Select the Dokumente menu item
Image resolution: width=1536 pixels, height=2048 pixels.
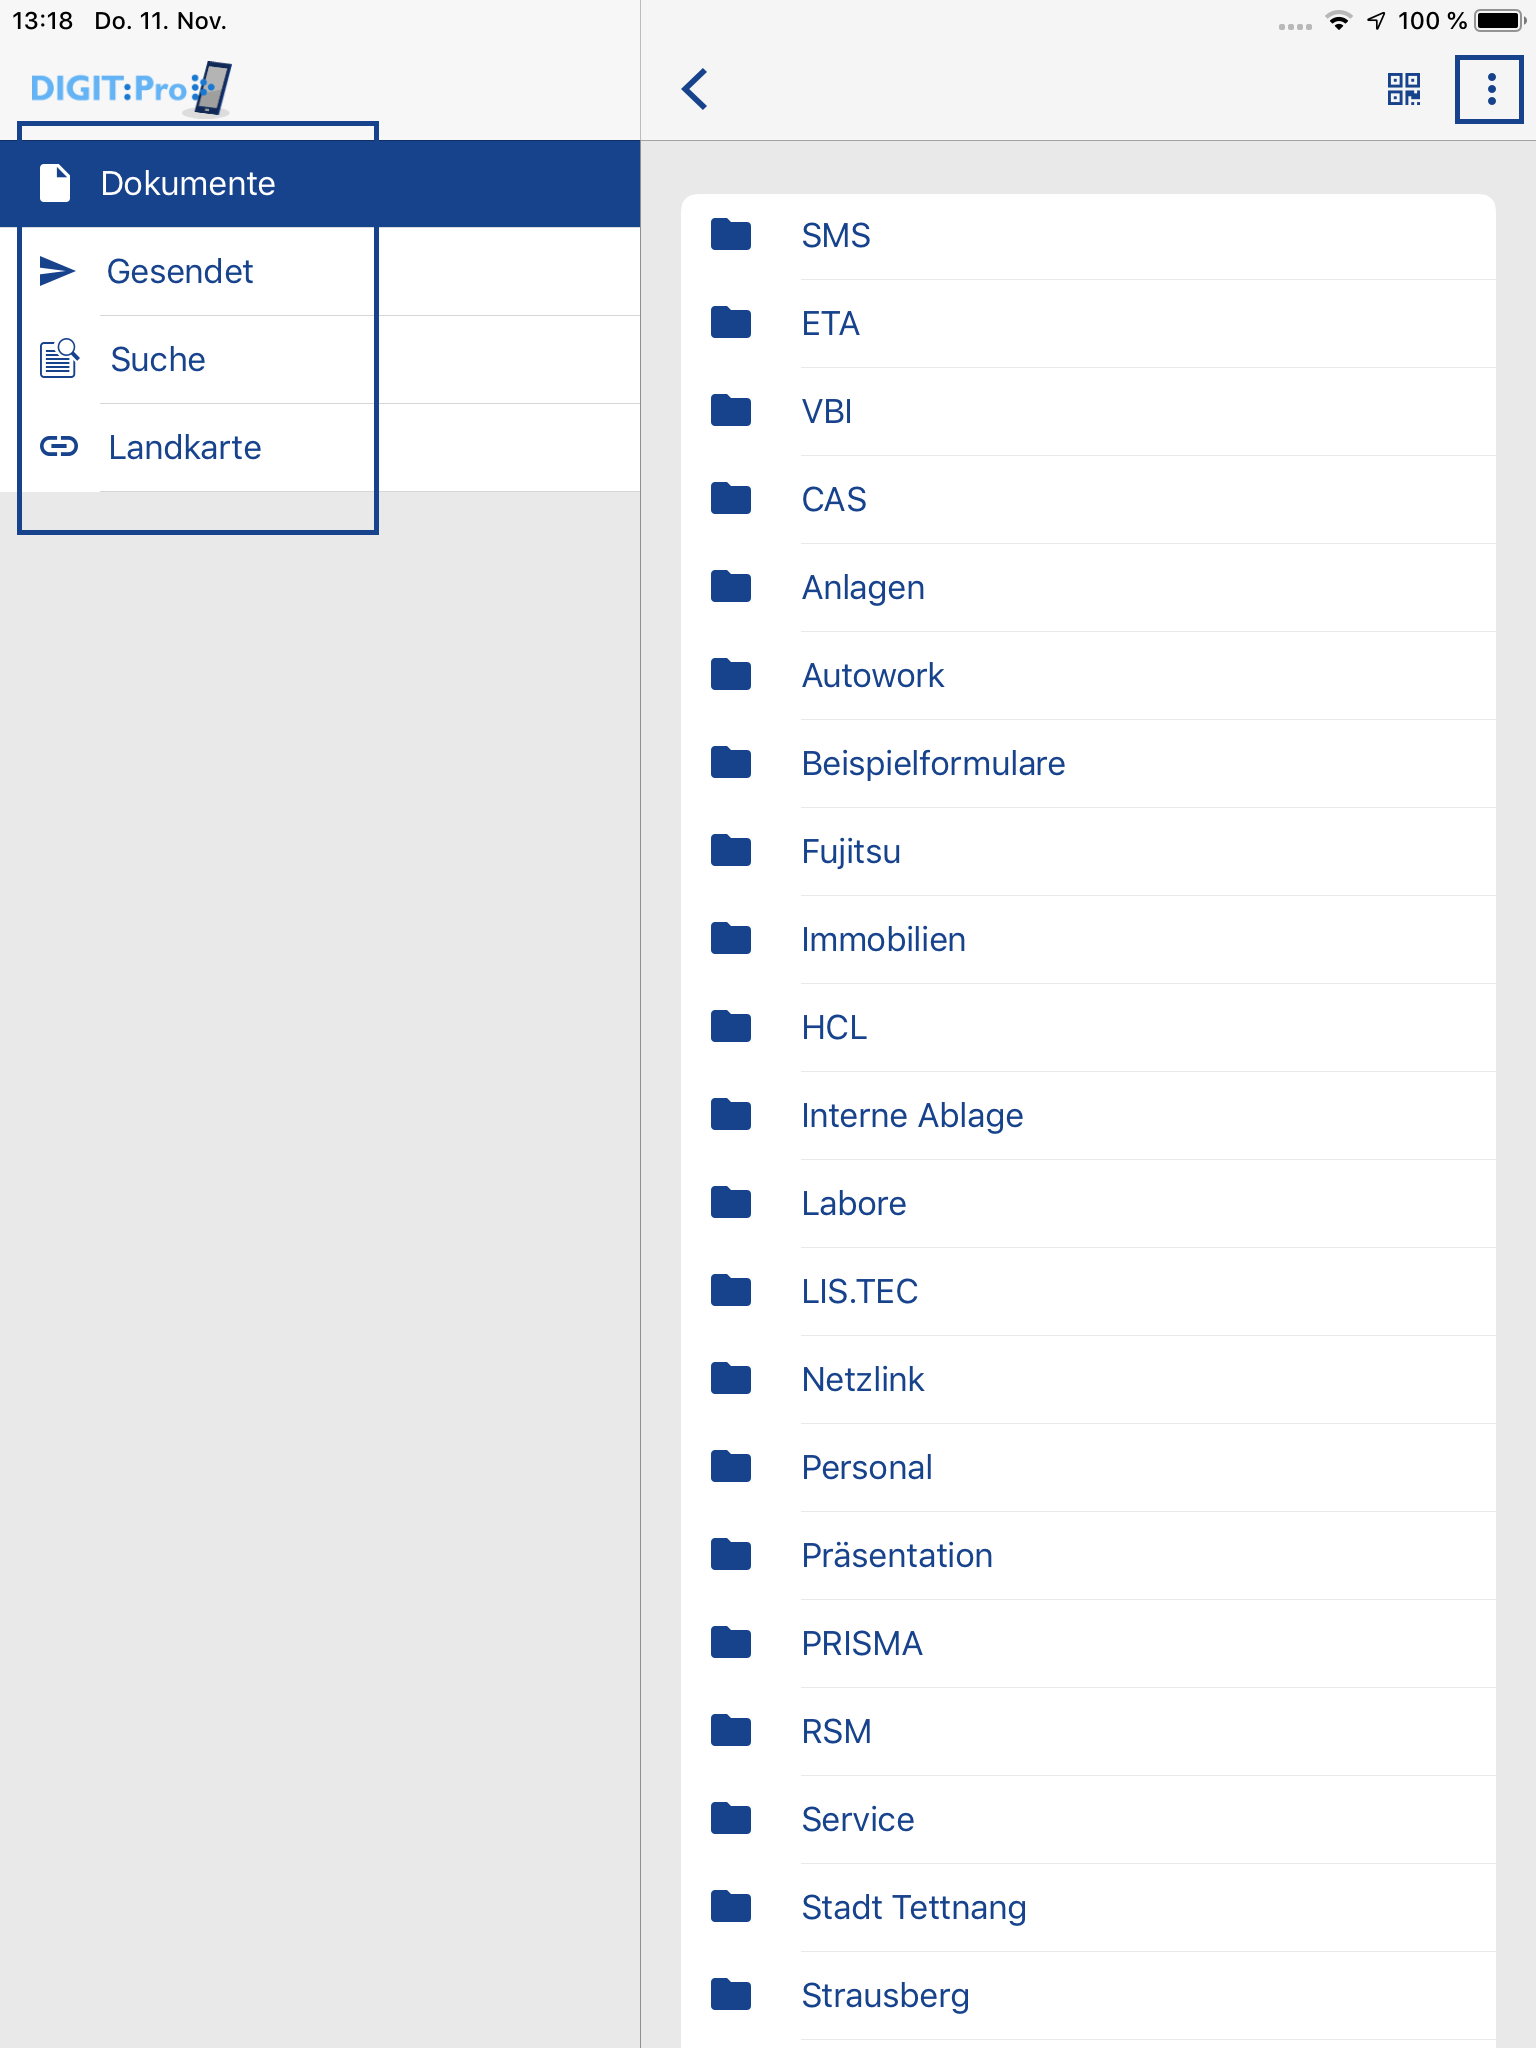(x=188, y=184)
